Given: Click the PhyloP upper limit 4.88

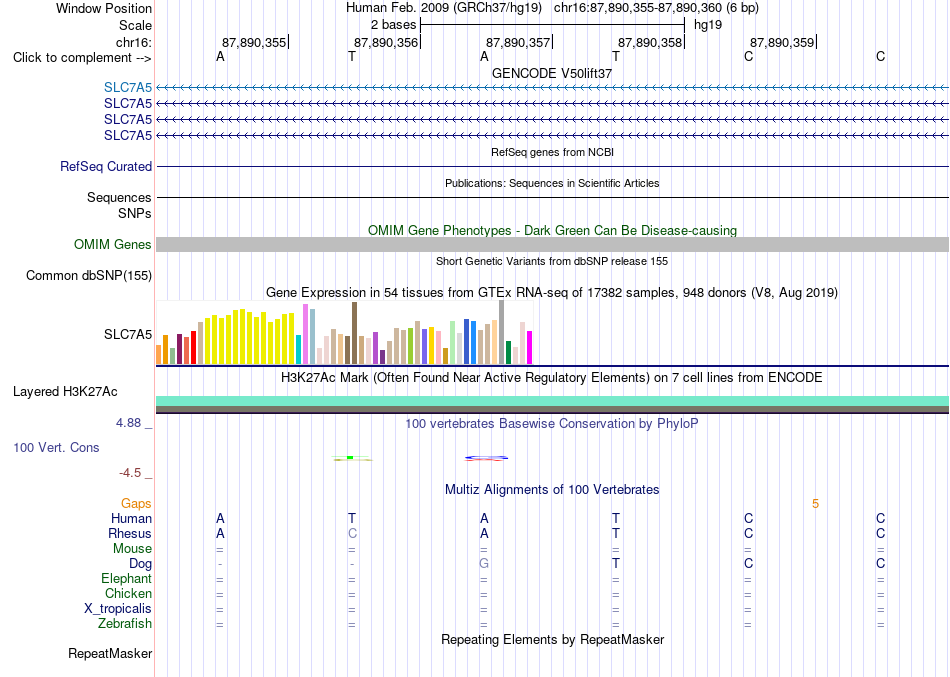Looking at the screenshot, I should (x=128, y=422).
